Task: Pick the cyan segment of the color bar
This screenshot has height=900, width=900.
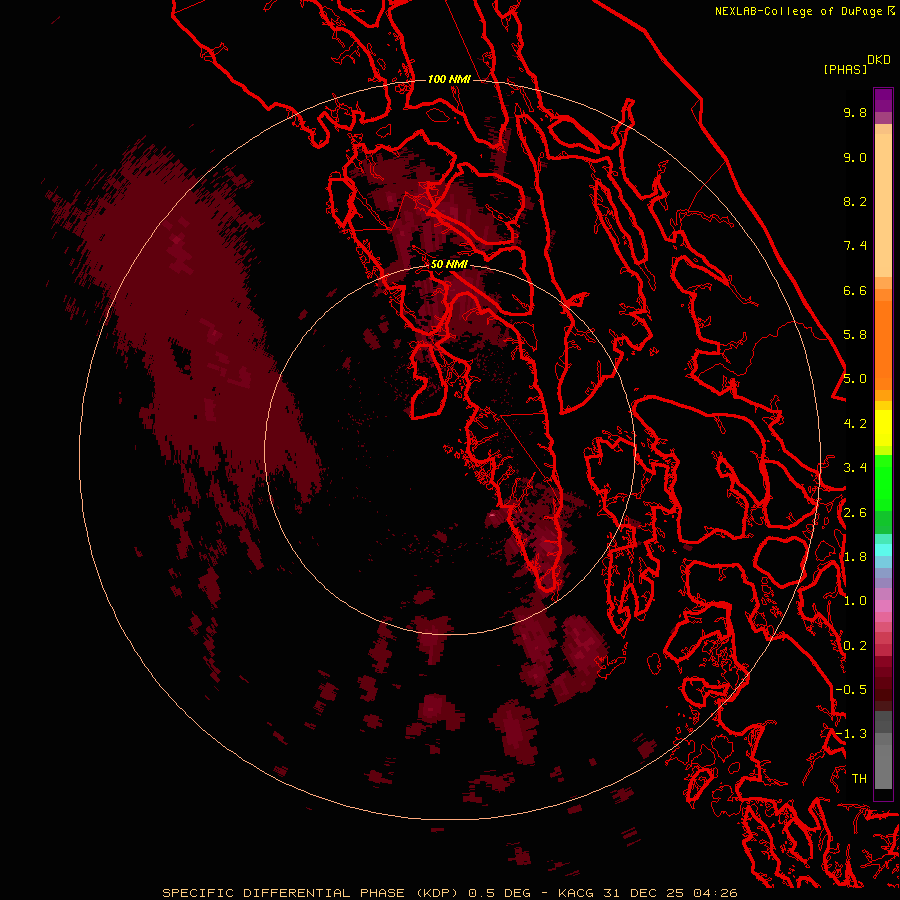Action: [x=883, y=549]
